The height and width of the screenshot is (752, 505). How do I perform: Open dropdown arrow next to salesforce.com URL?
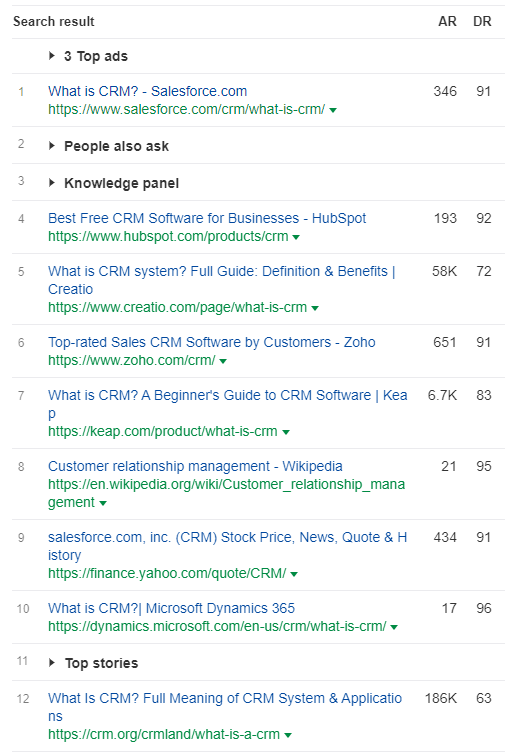click(x=333, y=110)
